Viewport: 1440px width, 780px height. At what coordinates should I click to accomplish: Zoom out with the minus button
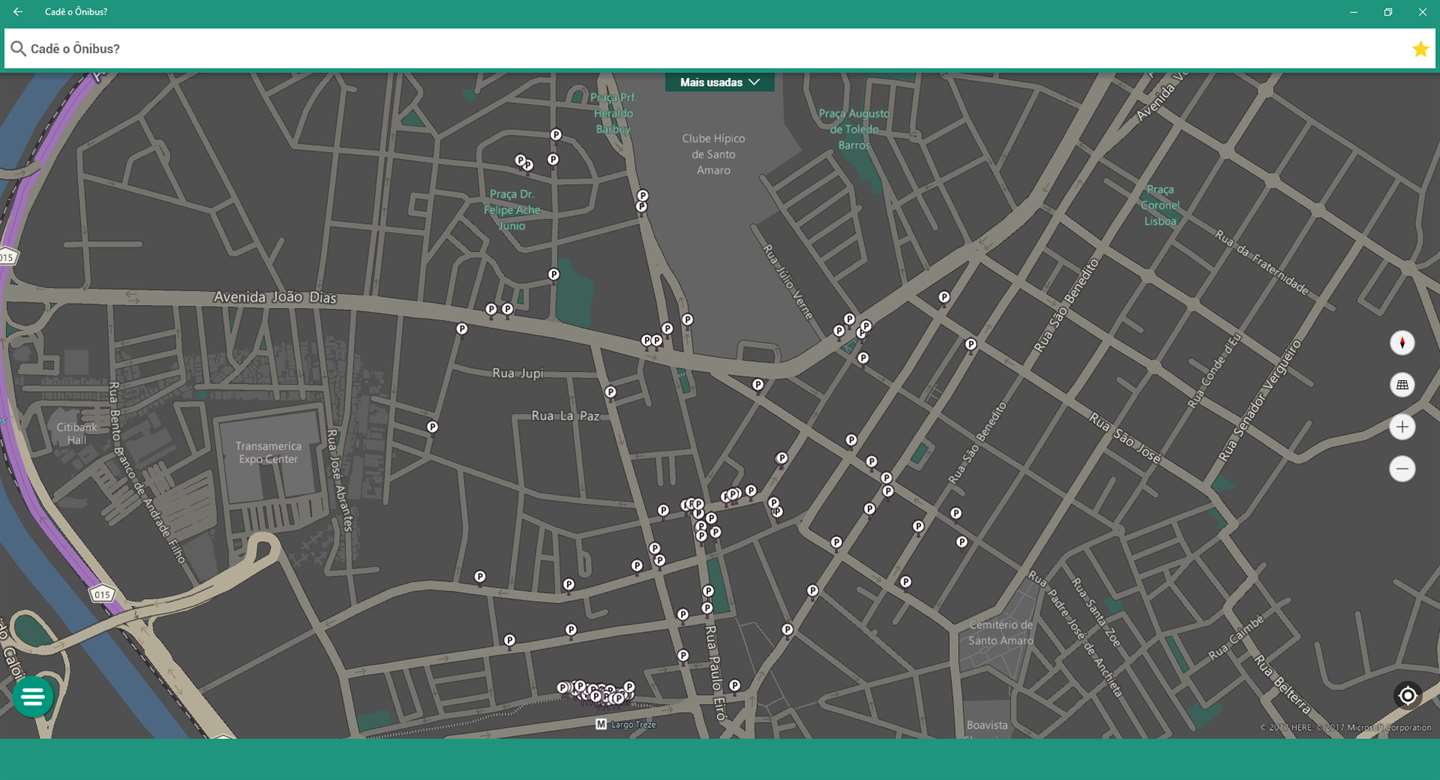point(1402,469)
